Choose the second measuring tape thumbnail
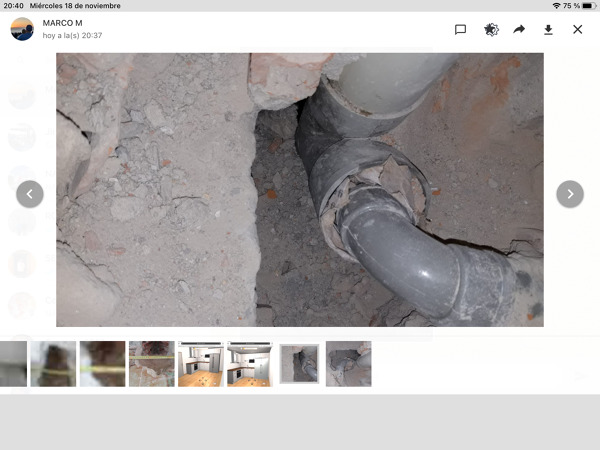Screen dimensions: 600x450 [102, 364]
